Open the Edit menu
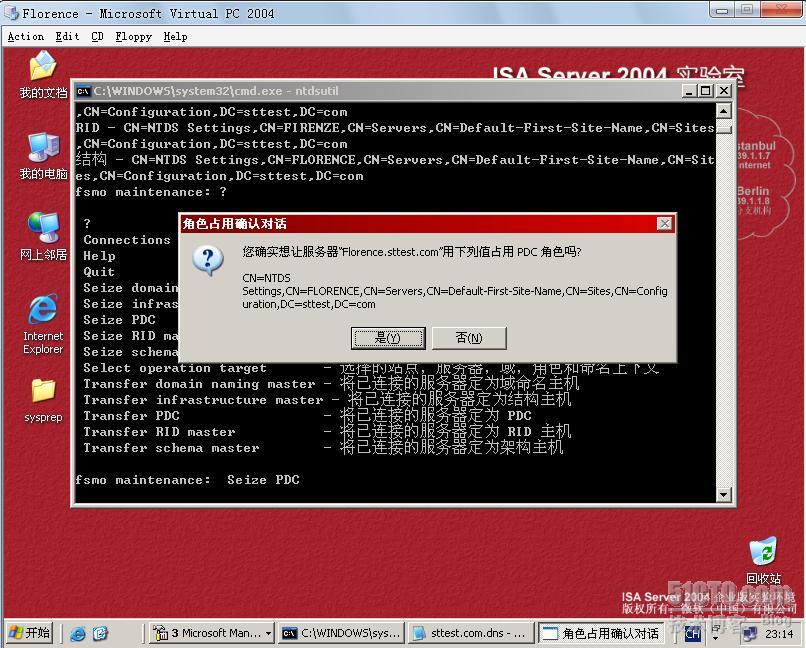 pyautogui.click(x=67, y=36)
